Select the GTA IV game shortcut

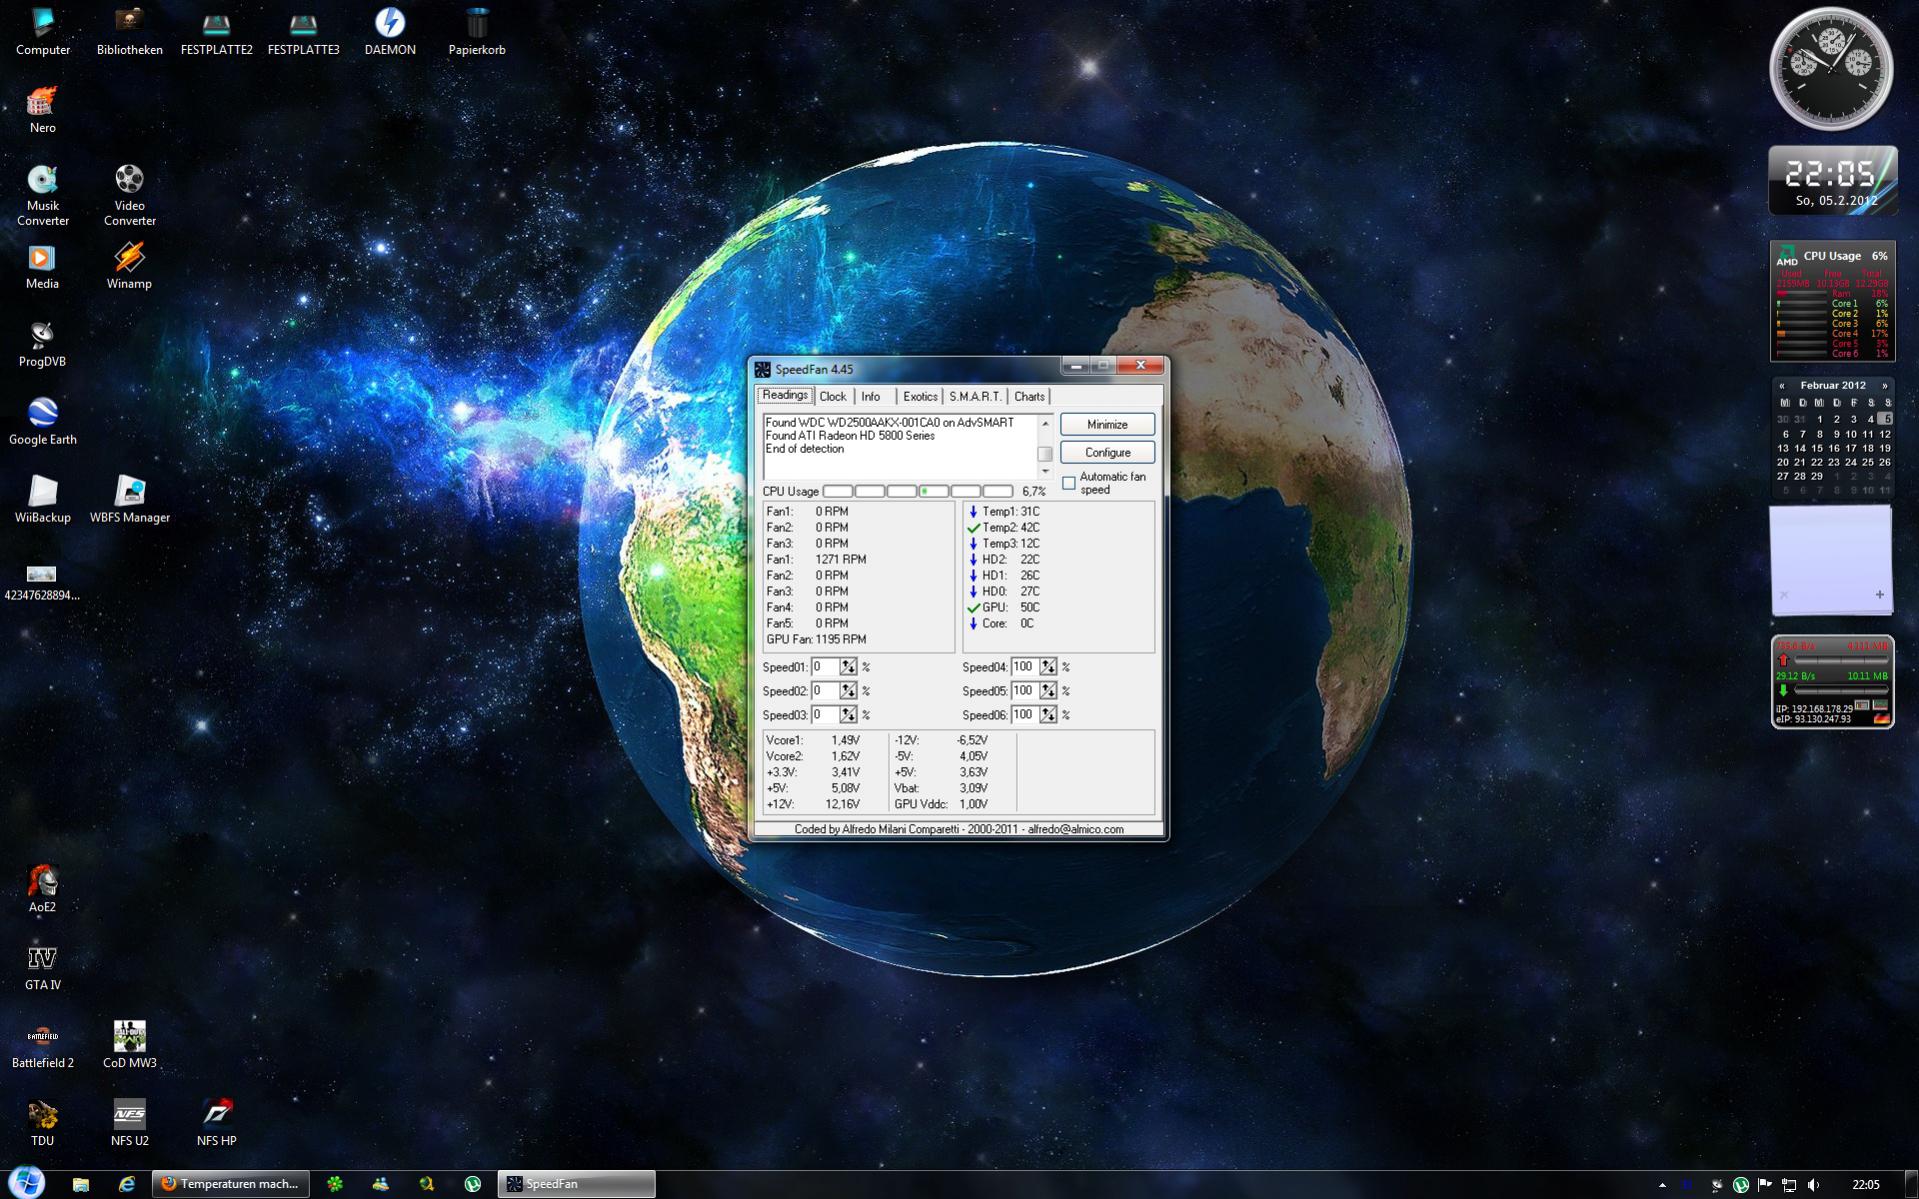point(42,959)
